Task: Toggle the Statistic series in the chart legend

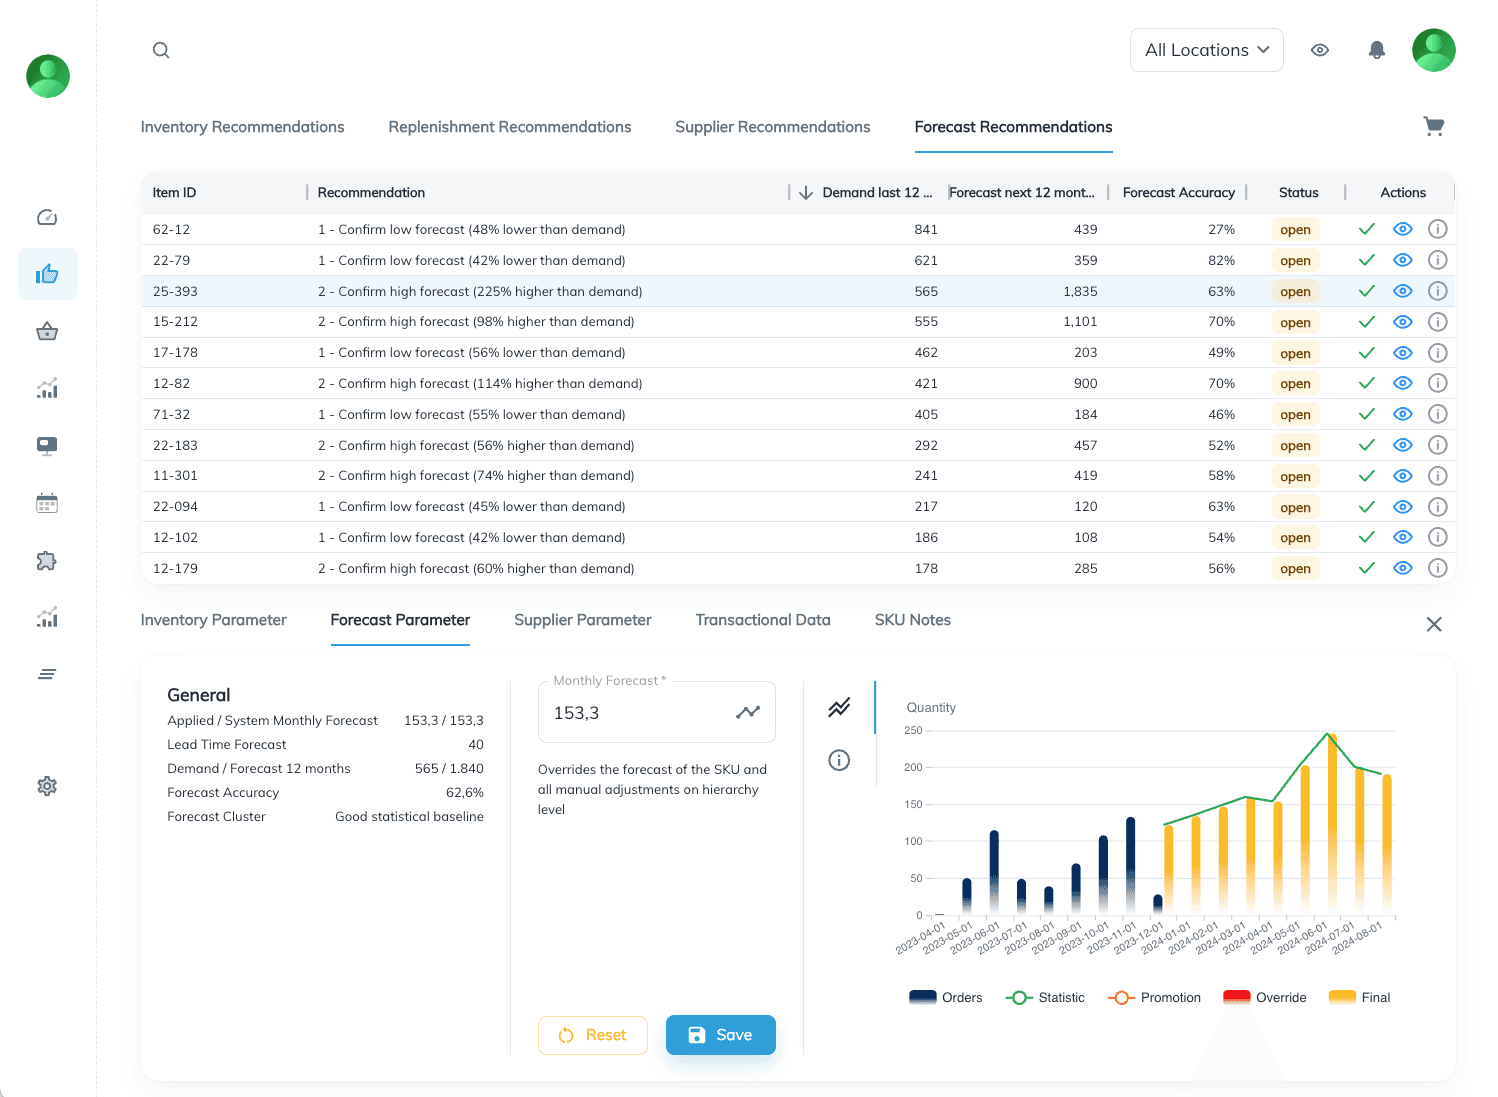Action: [x=1045, y=997]
